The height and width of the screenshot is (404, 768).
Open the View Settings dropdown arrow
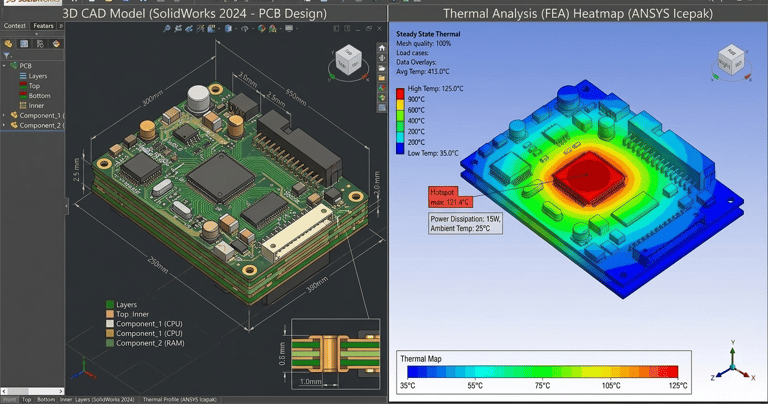[297, 29]
